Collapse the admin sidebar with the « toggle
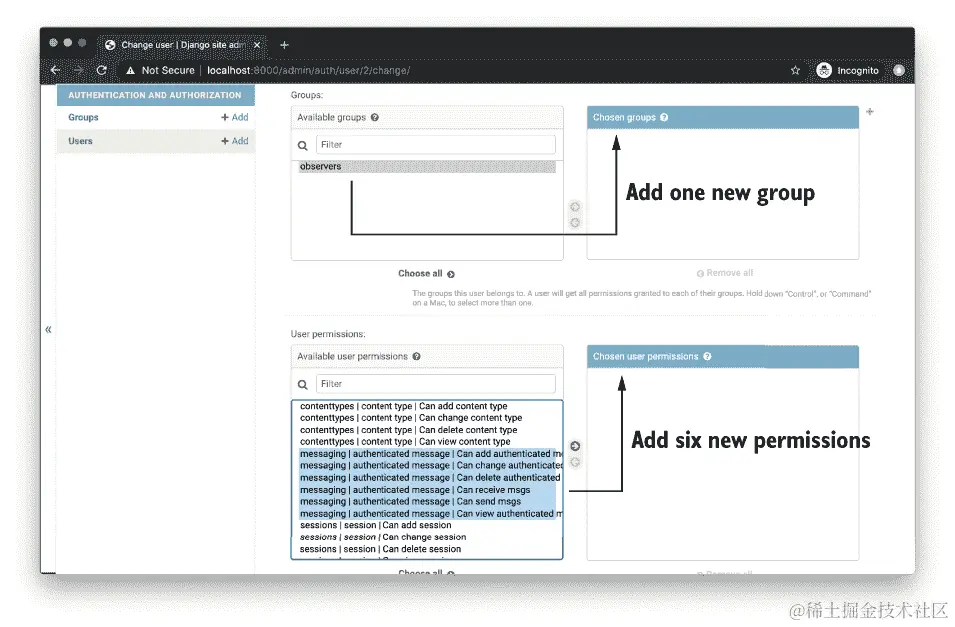This screenshot has height=627, width=955. [x=48, y=330]
